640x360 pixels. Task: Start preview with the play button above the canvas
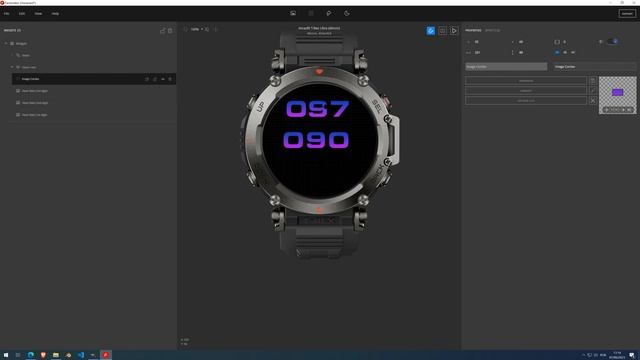(x=454, y=31)
